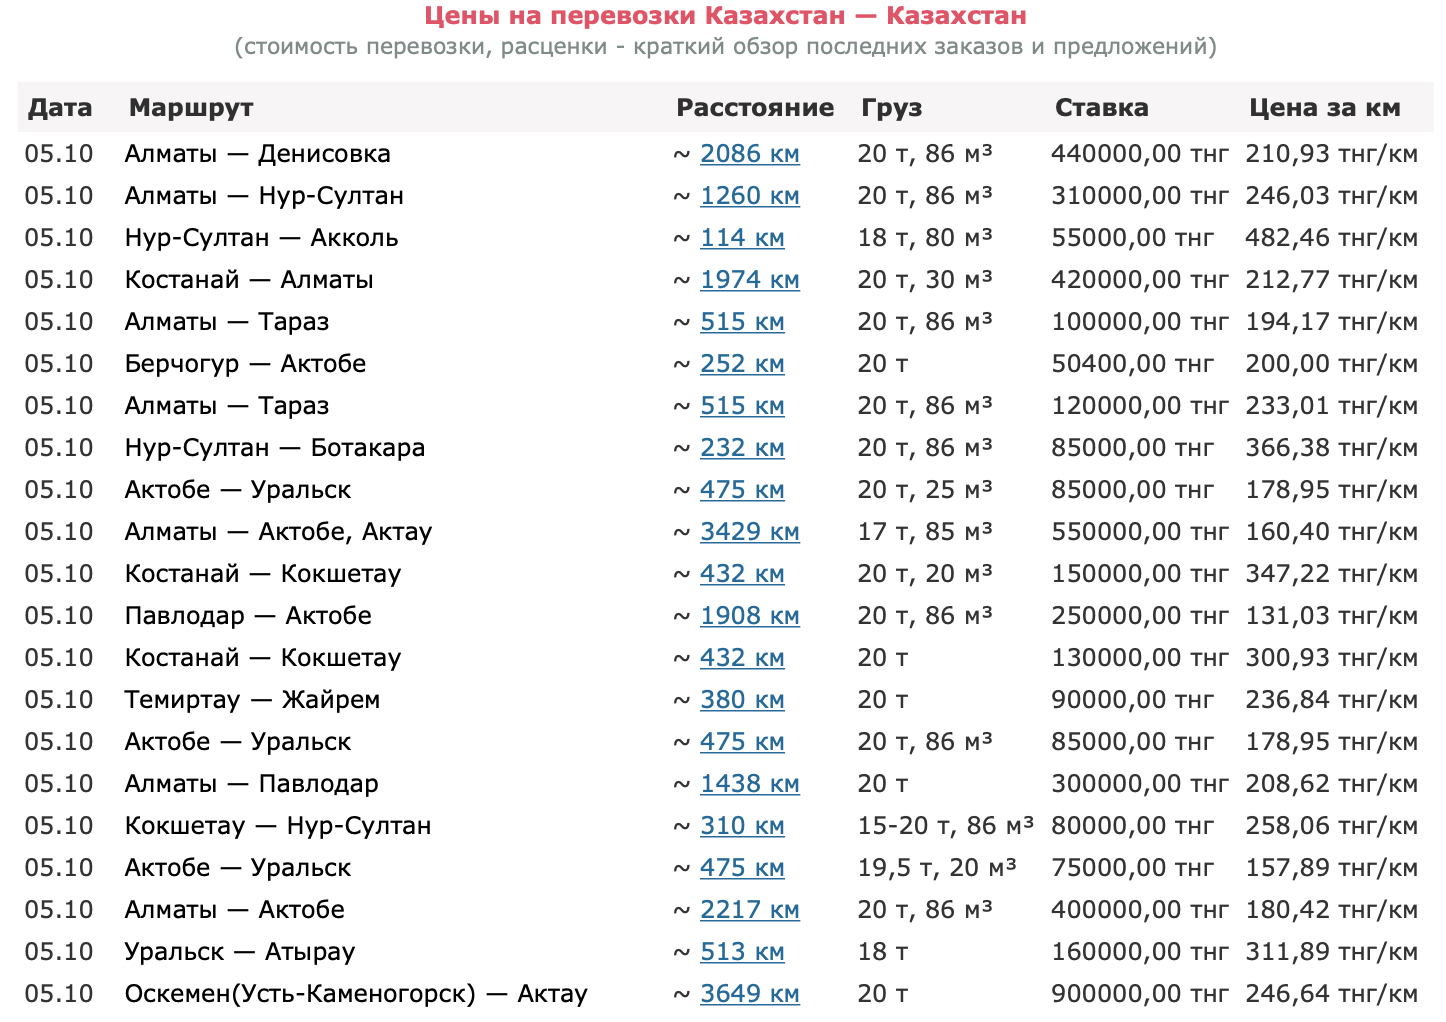The width and height of the screenshot is (1446, 1022).
Task: Open the 1438 км distance link
Action: click(x=749, y=784)
